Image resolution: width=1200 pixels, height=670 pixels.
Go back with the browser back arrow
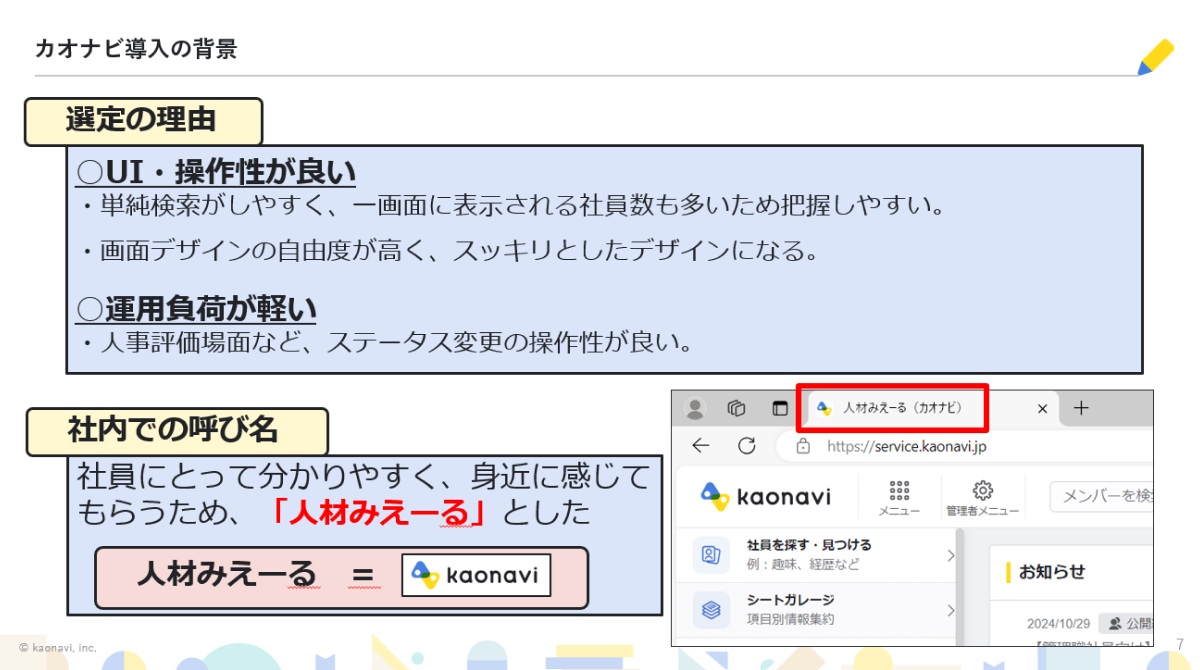click(701, 446)
